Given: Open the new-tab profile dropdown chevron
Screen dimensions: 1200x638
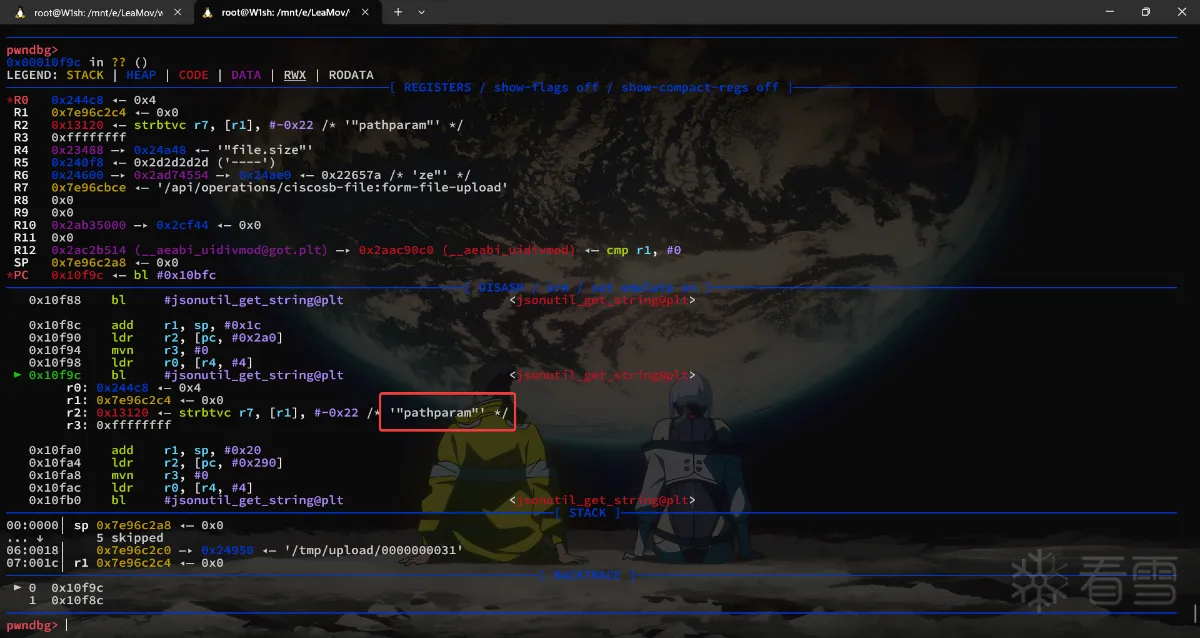Looking at the screenshot, I should (x=421, y=12).
